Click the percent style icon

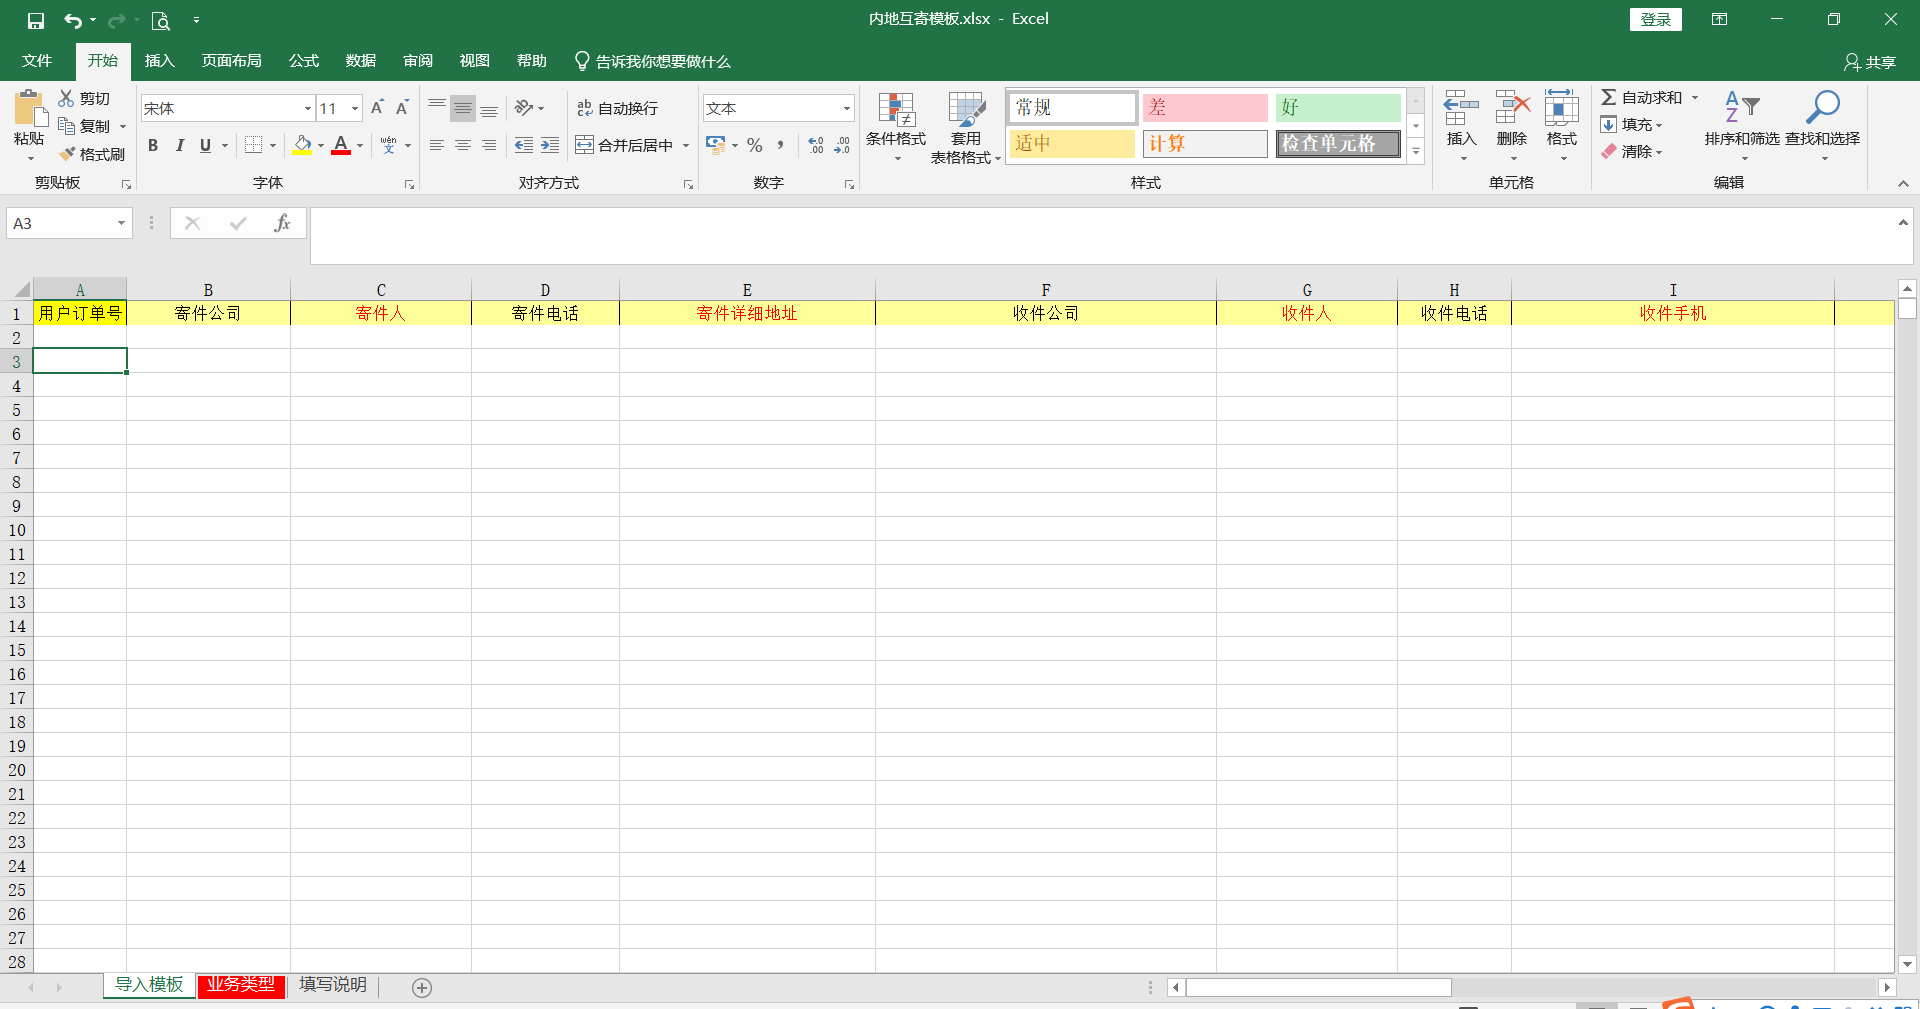[x=755, y=145]
